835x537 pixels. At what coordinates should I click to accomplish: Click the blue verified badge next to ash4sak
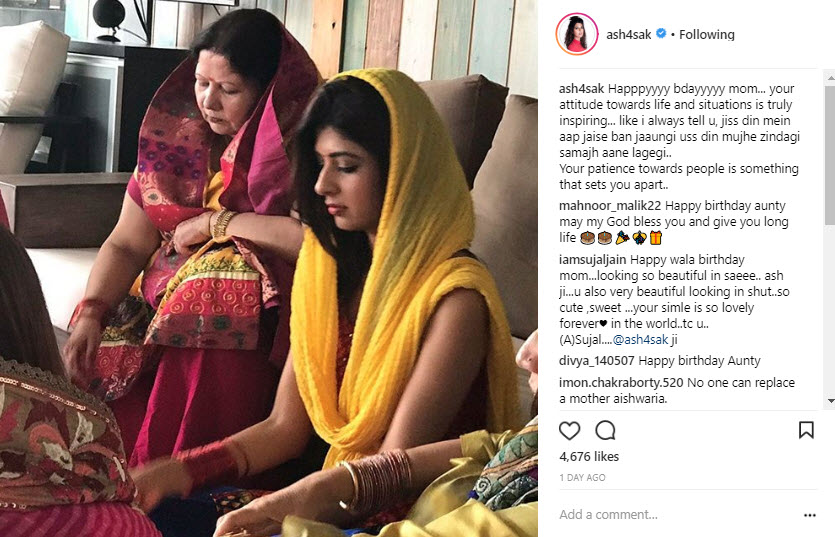pos(661,34)
